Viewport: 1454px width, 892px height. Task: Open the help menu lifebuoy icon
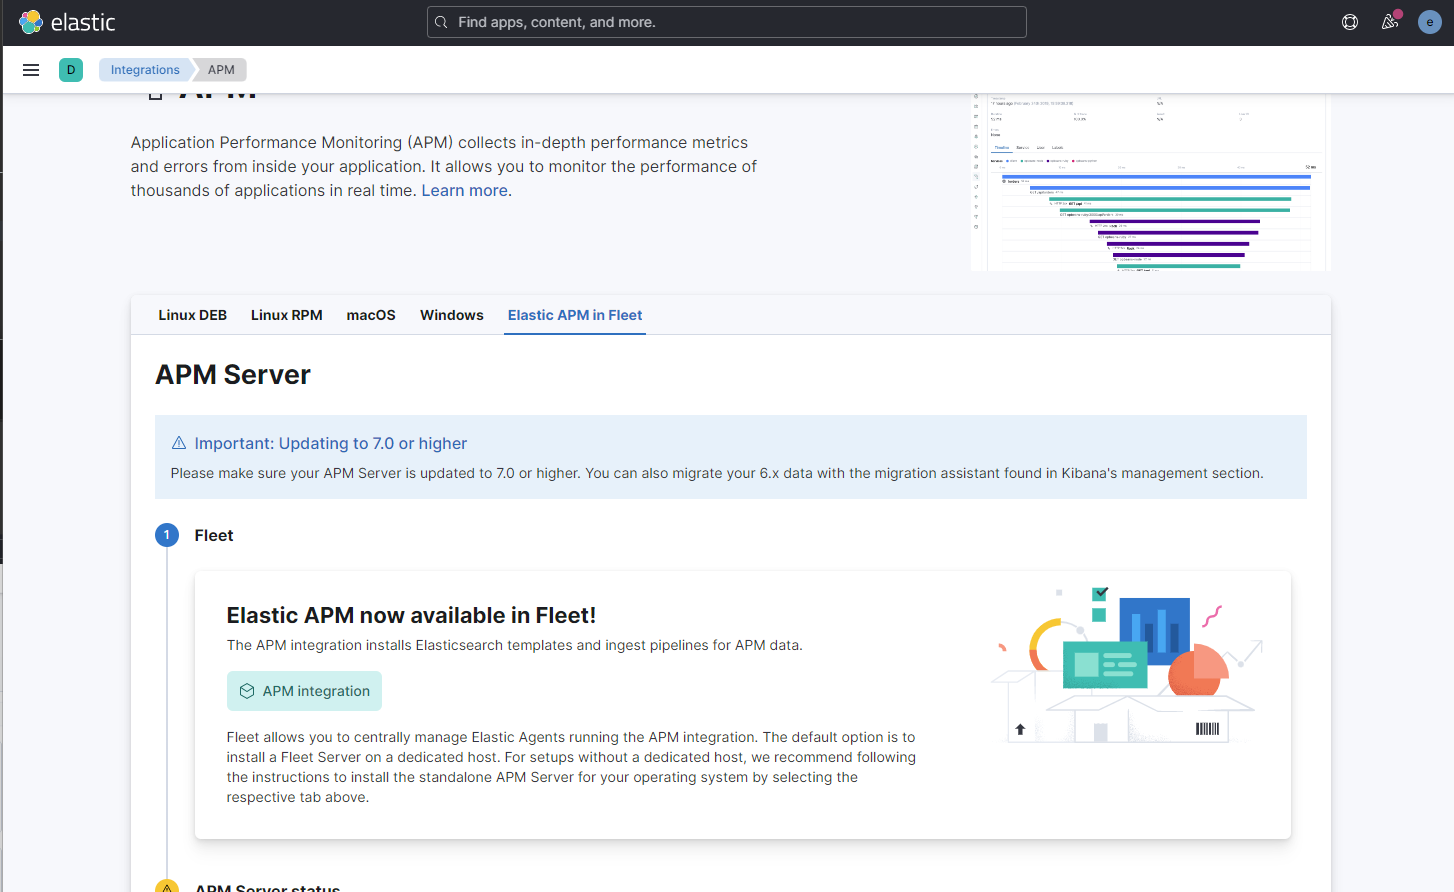(1350, 22)
